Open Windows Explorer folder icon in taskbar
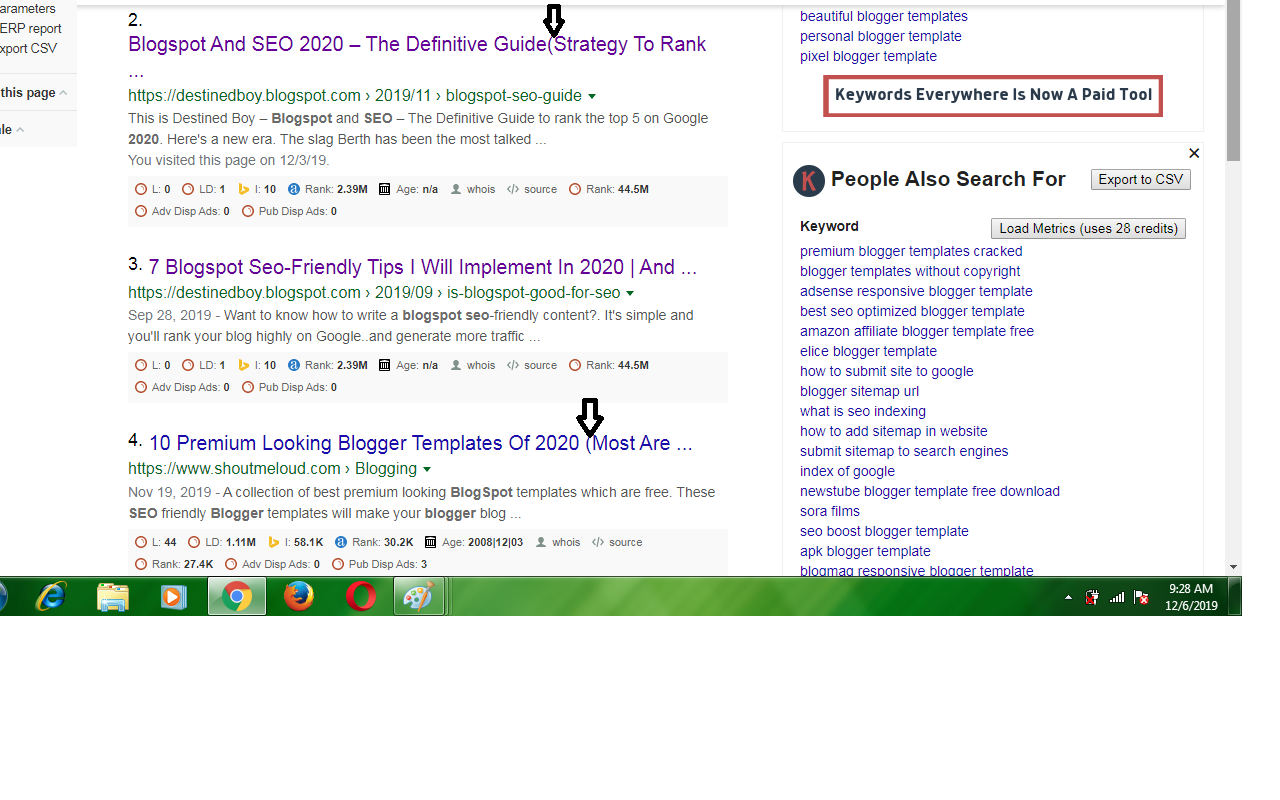 point(112,597)
